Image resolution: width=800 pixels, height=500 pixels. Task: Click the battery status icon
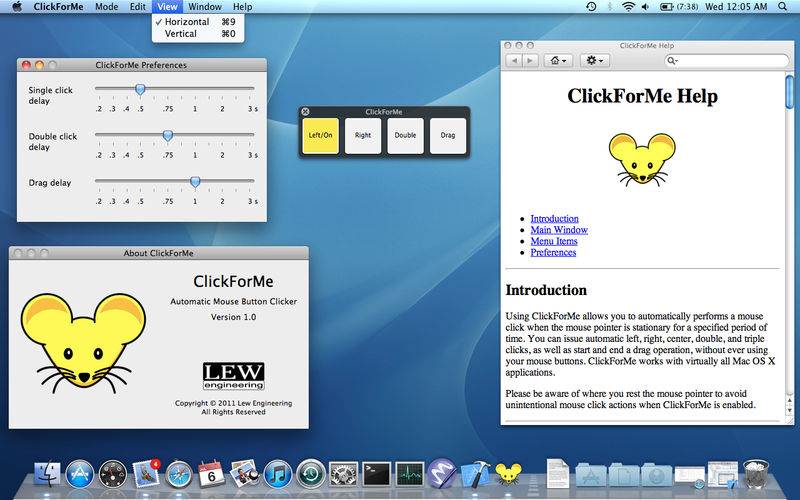(x=667, y=7)
